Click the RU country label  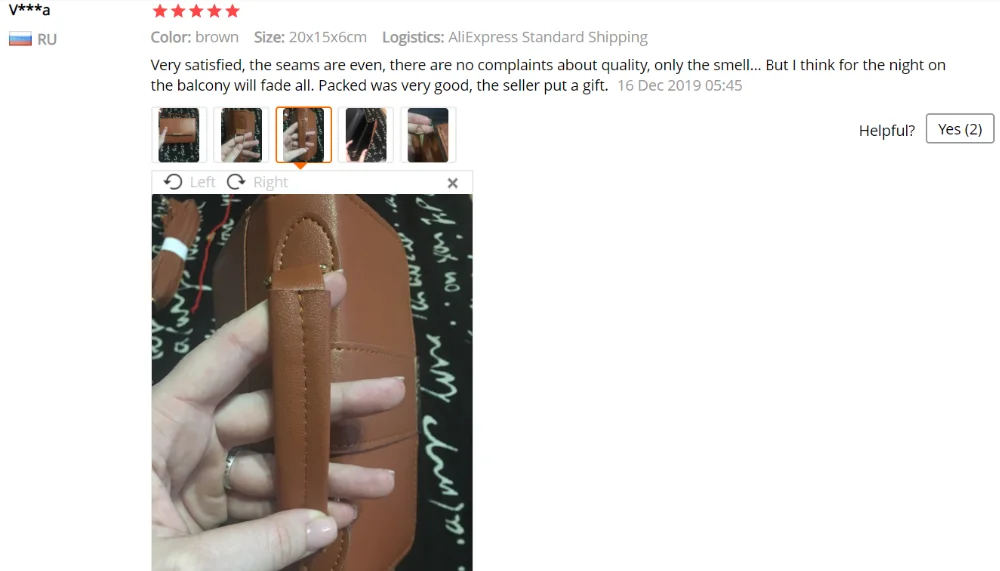pos(47,40)
